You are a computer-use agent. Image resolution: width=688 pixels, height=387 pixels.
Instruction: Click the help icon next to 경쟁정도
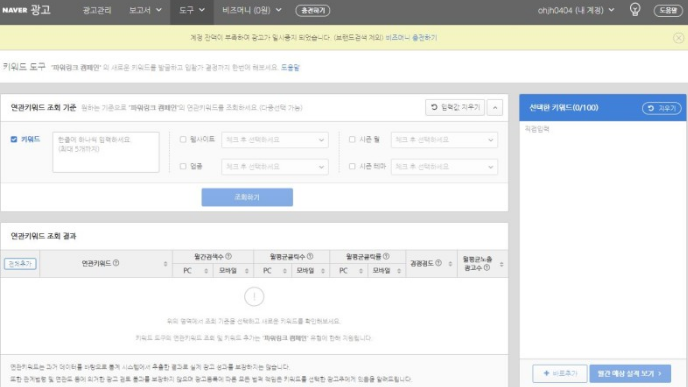438,263
